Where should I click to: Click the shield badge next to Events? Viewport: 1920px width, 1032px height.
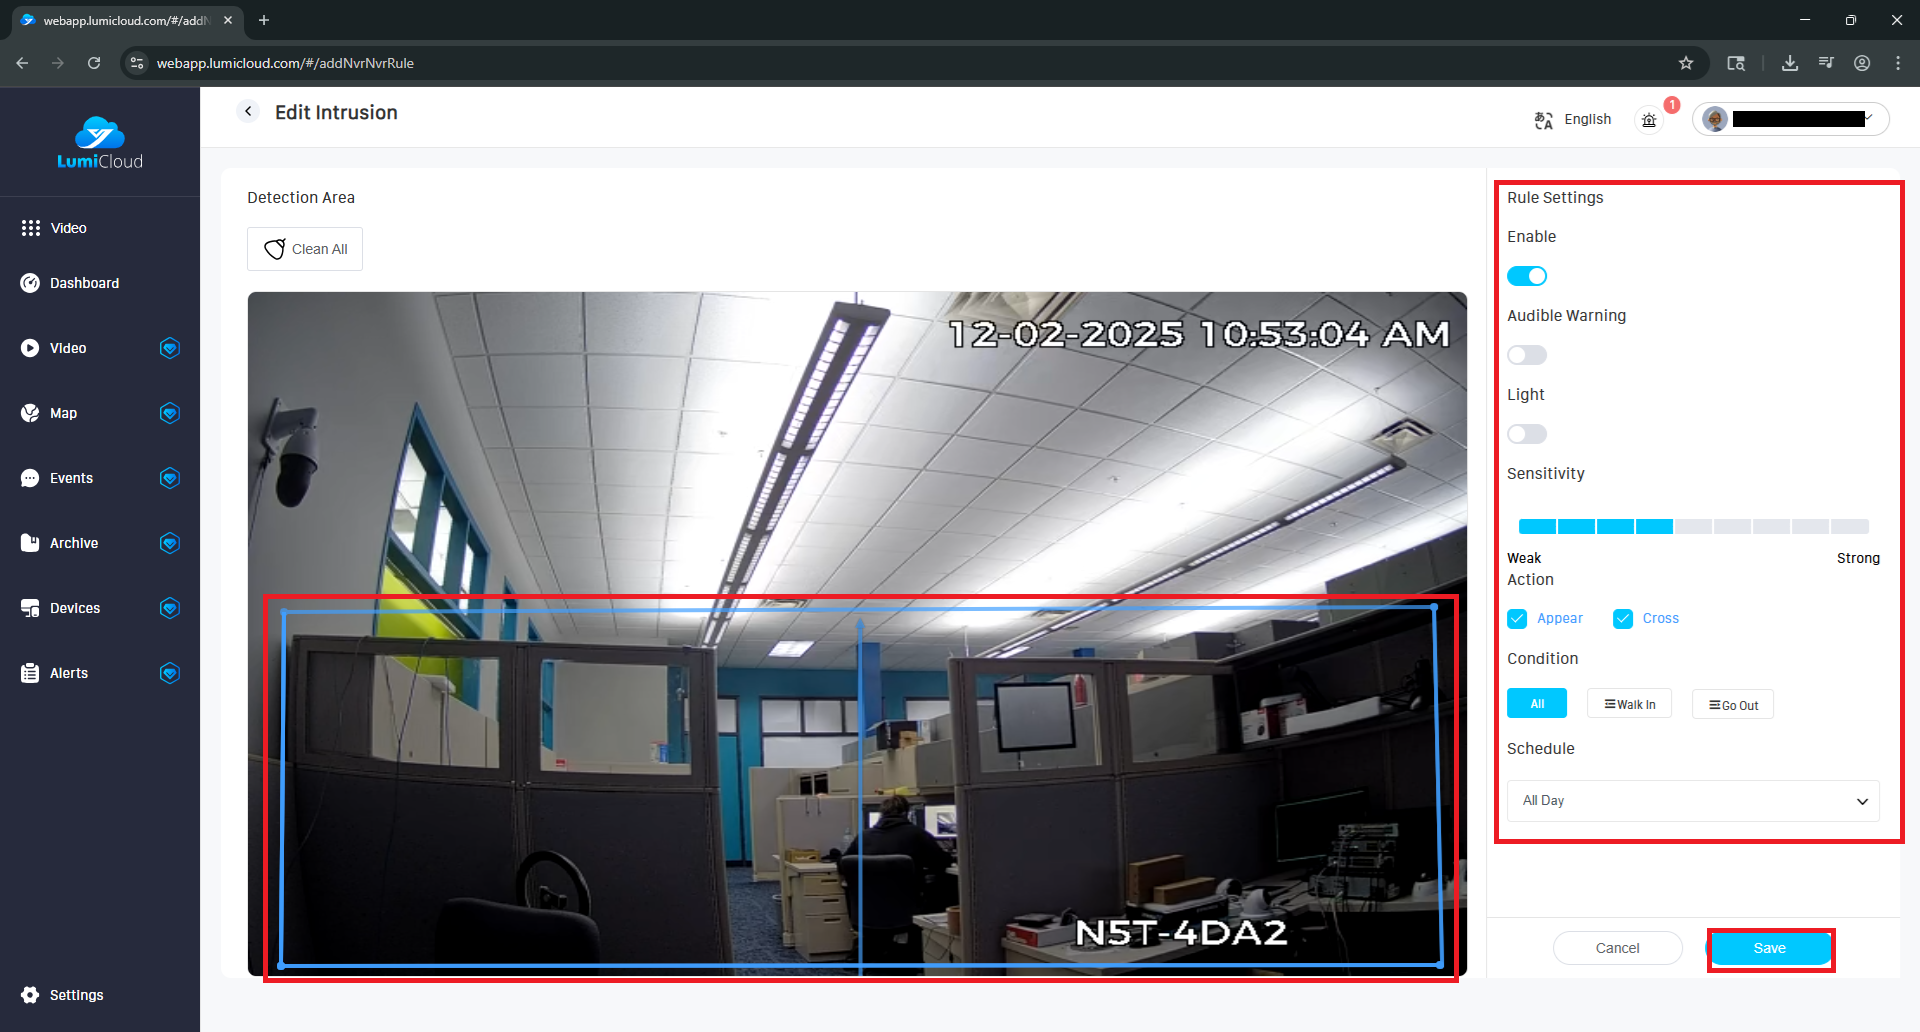[x=170, y=478]
